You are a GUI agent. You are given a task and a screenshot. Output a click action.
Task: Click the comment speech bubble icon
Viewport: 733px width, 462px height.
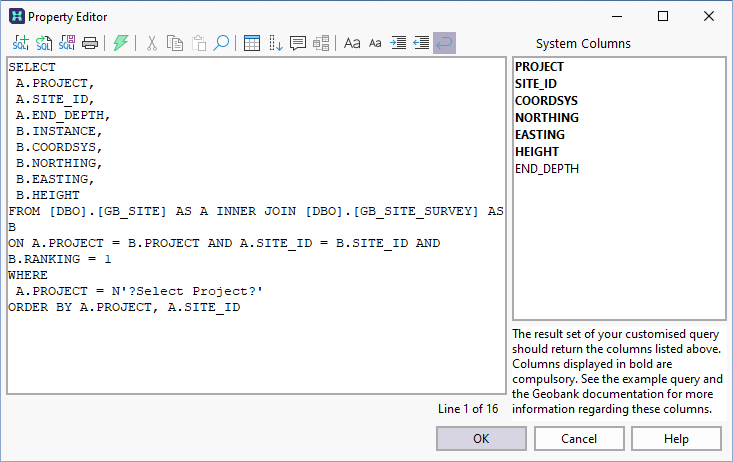tap(298, 43)
